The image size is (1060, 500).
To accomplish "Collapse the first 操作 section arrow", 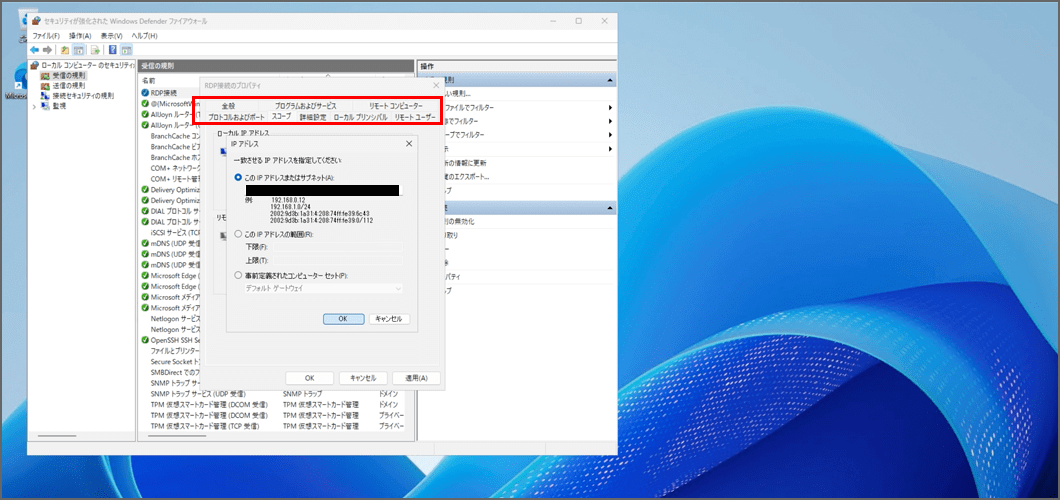I will pyautogui.click(x=608, y=80).
